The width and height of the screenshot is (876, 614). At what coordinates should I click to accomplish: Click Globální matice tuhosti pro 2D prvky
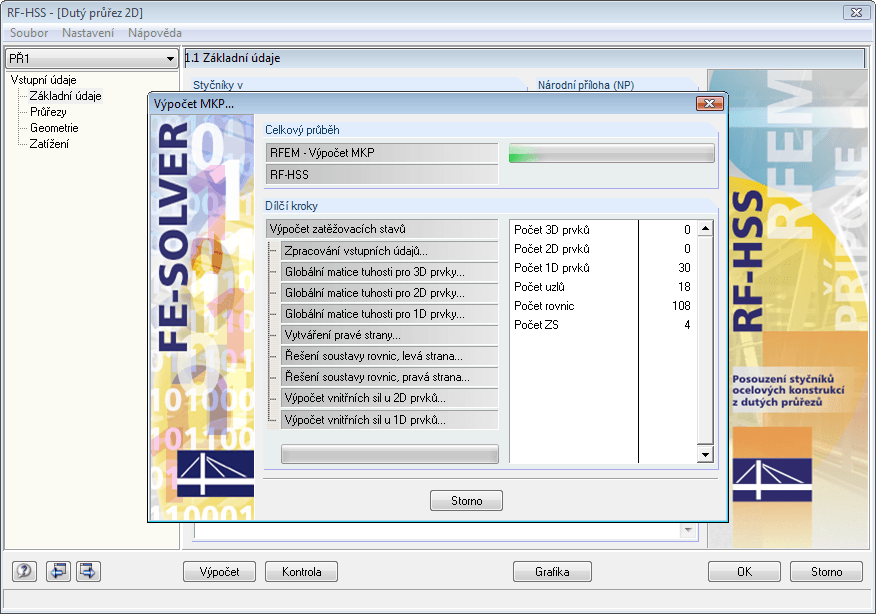[389, 293]
